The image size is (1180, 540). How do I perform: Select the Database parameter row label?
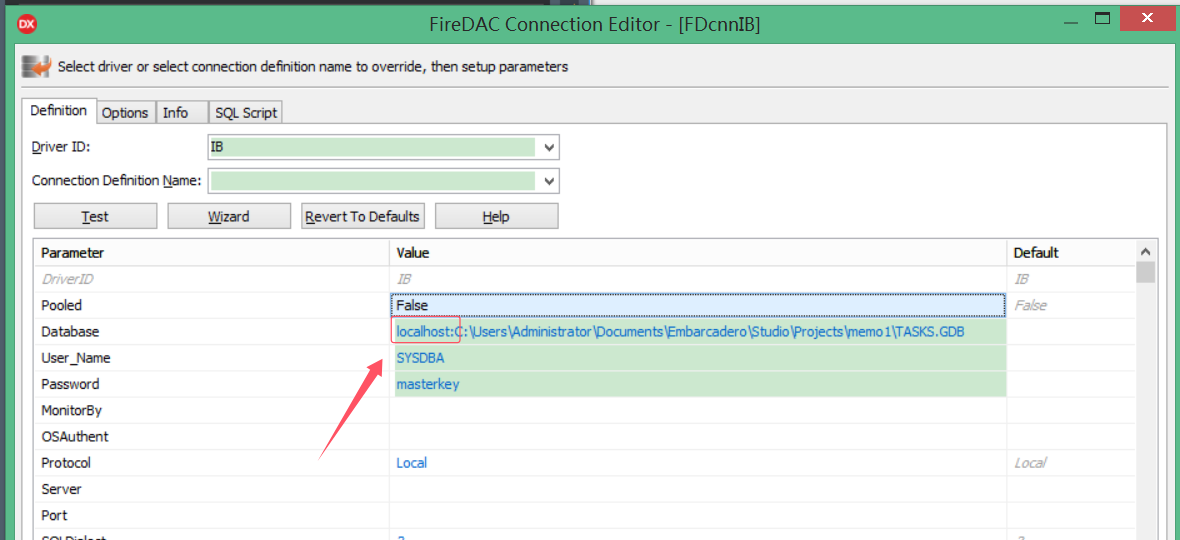pos(70,332)
